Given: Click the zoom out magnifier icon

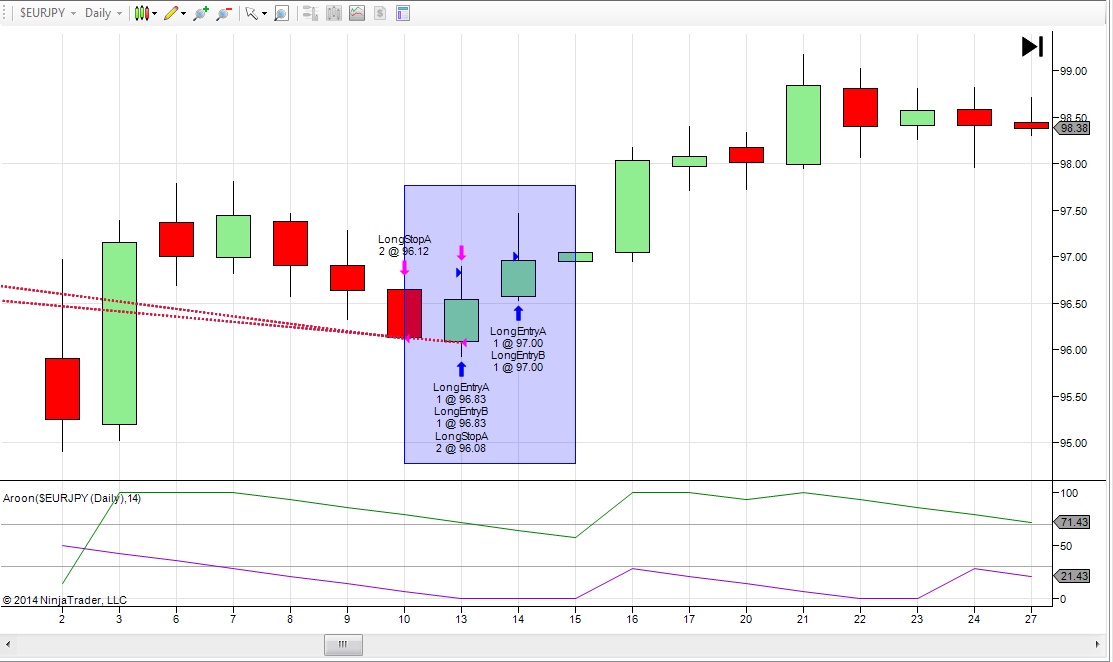Looking at the screenshot, I should 224,13.
